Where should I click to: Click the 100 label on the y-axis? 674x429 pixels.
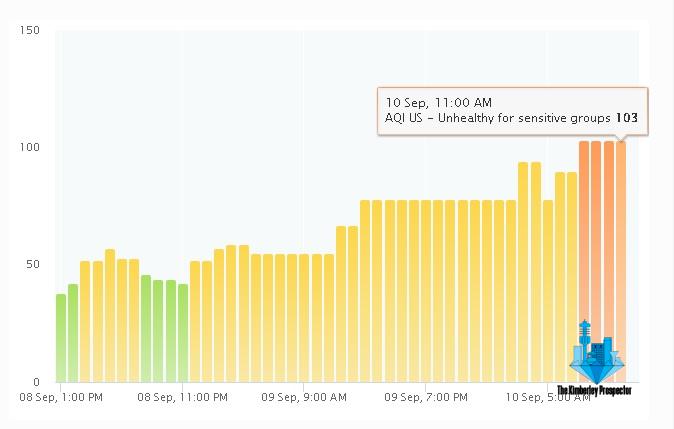29,147
